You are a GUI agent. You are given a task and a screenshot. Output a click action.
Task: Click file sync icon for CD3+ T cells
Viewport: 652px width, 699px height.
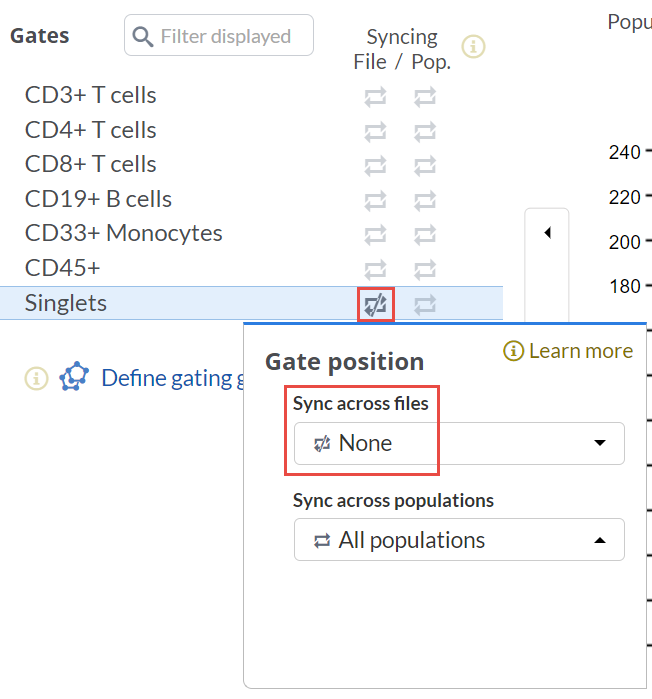coord(375,97)
